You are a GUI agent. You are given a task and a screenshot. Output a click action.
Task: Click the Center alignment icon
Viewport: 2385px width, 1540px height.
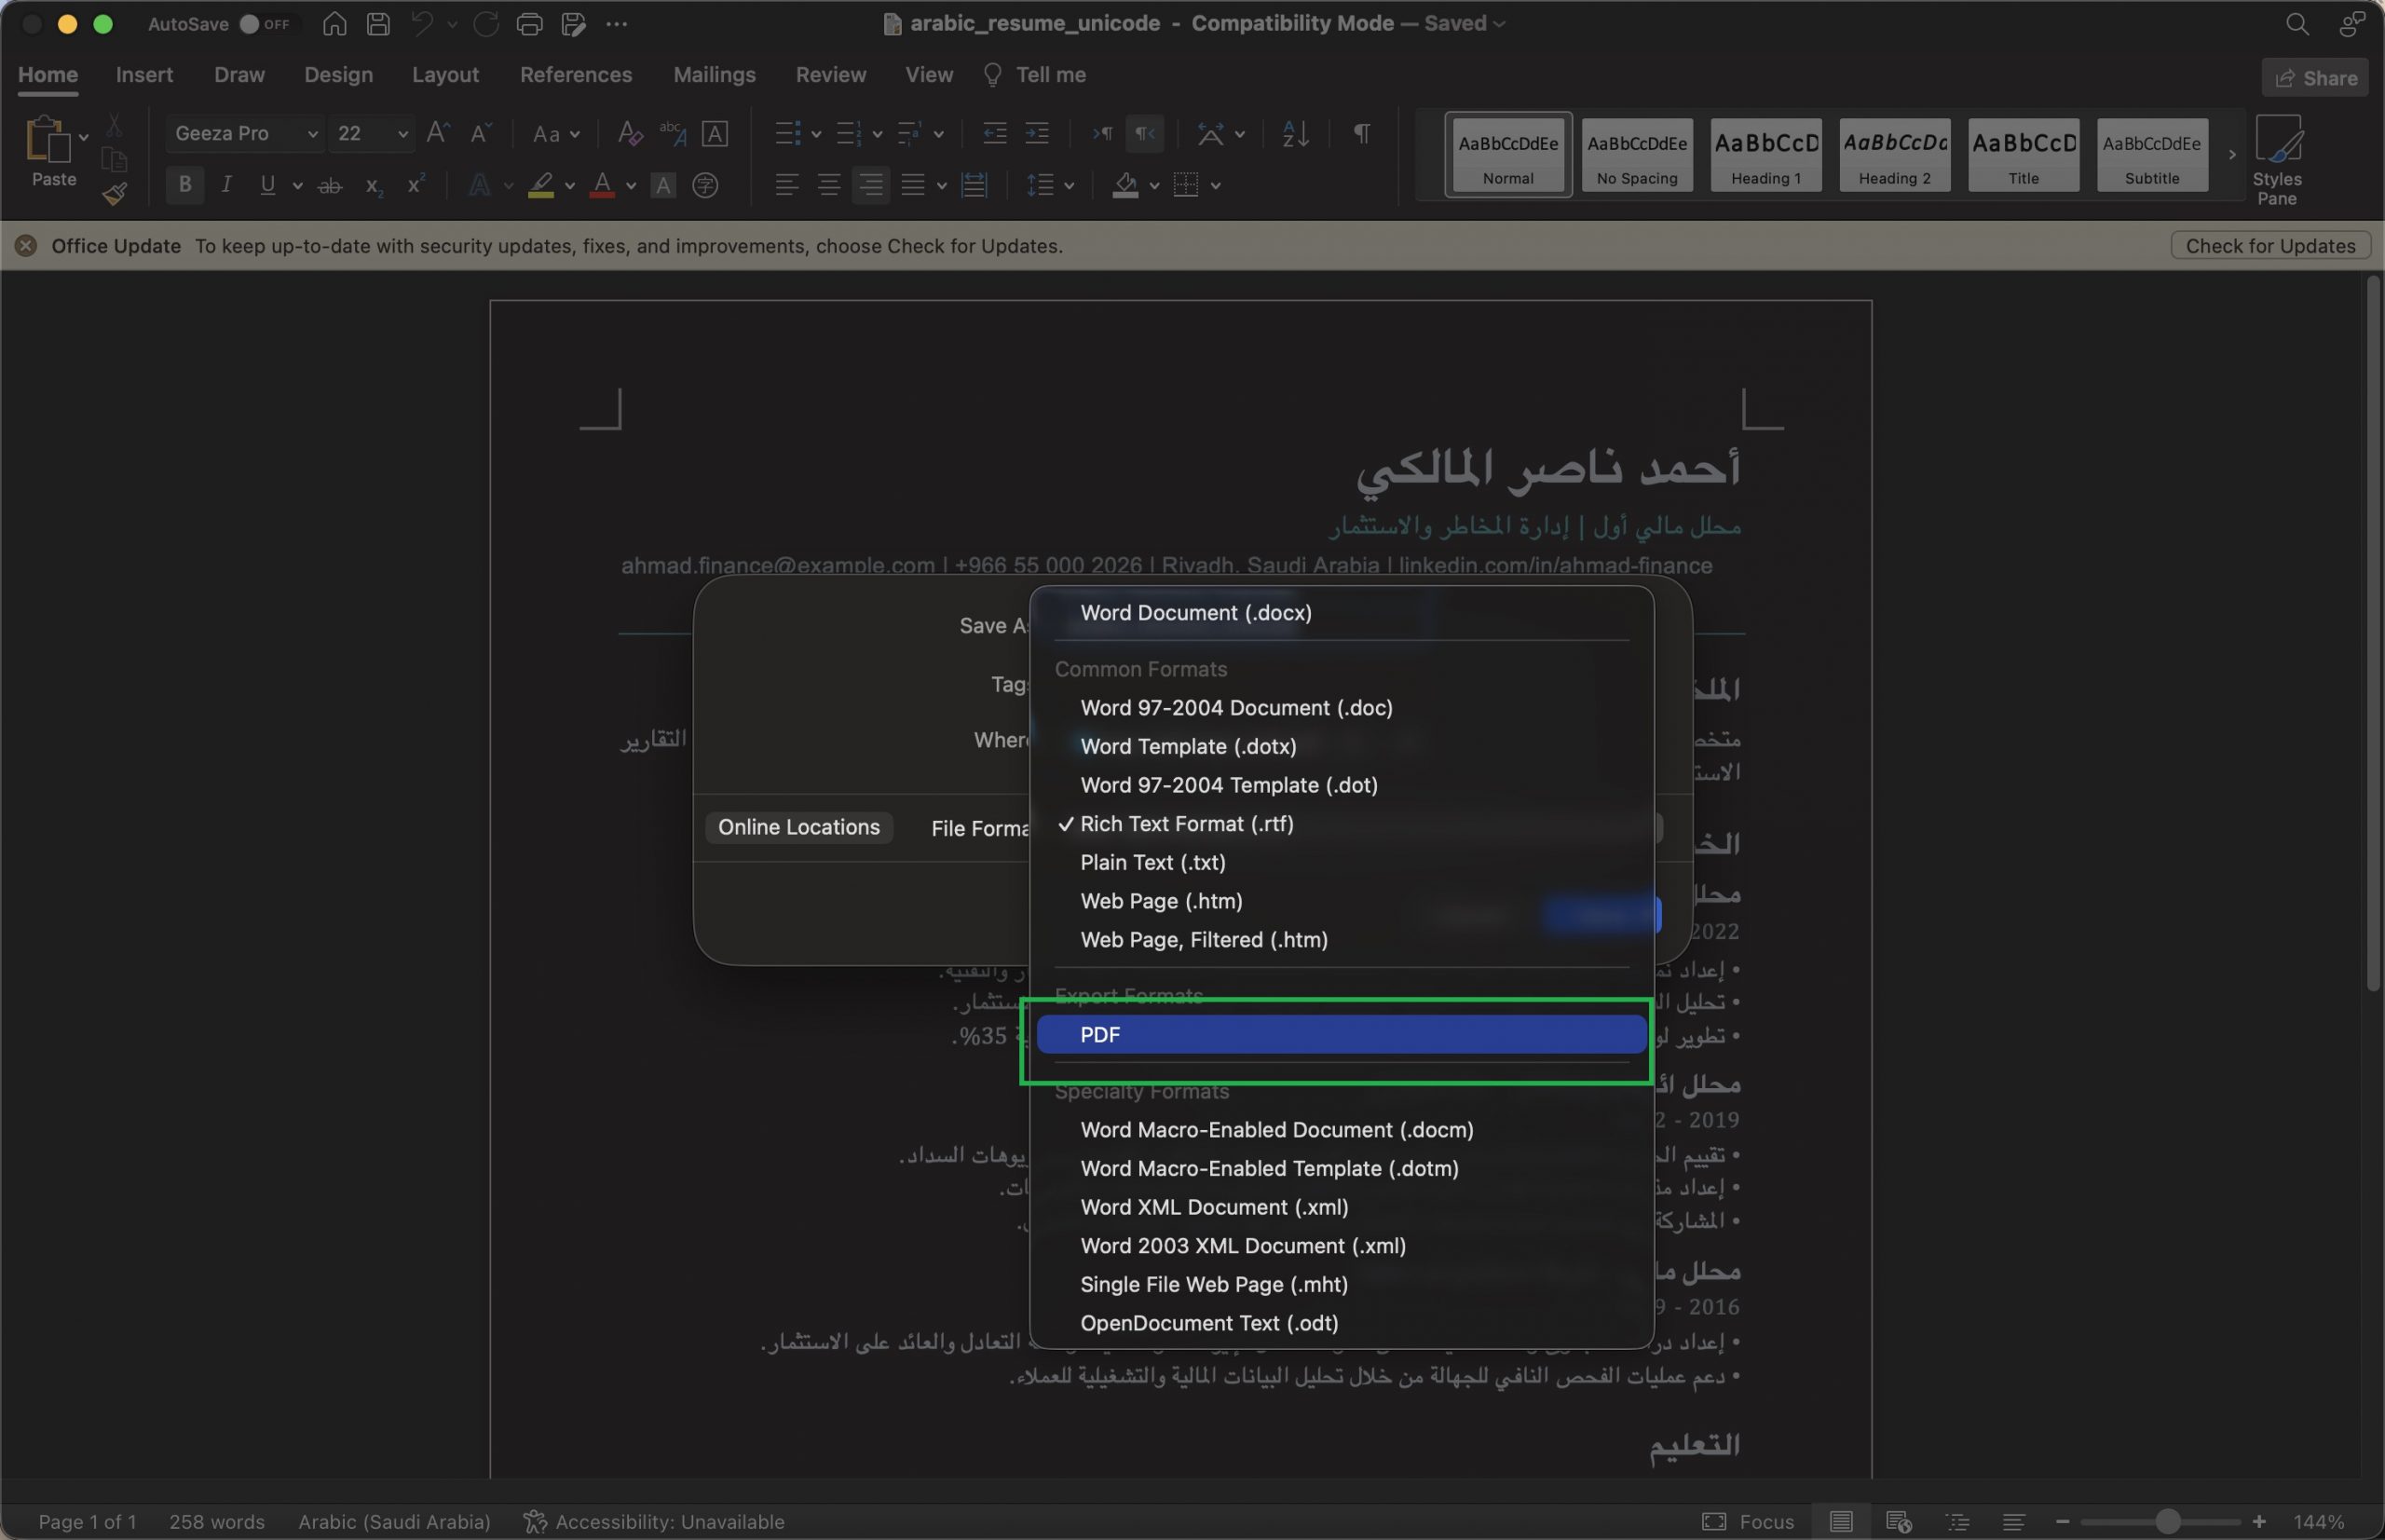pos(829,185)
